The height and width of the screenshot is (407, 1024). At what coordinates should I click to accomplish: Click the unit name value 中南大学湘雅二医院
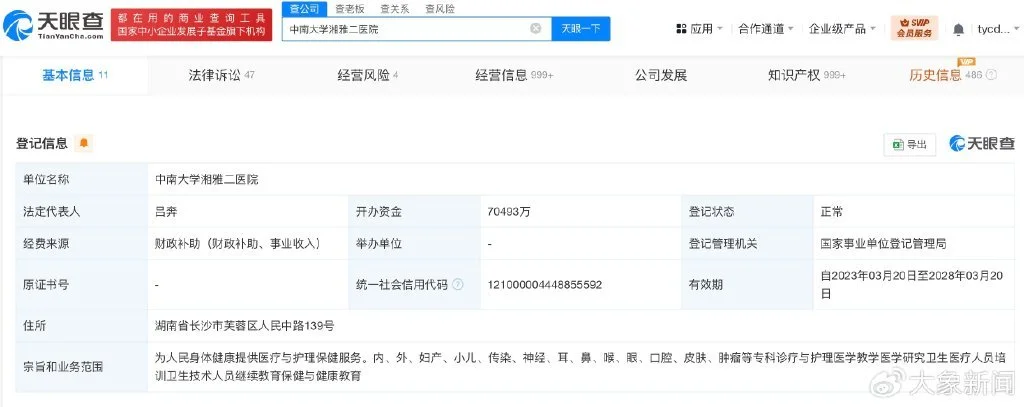point(206,180)
